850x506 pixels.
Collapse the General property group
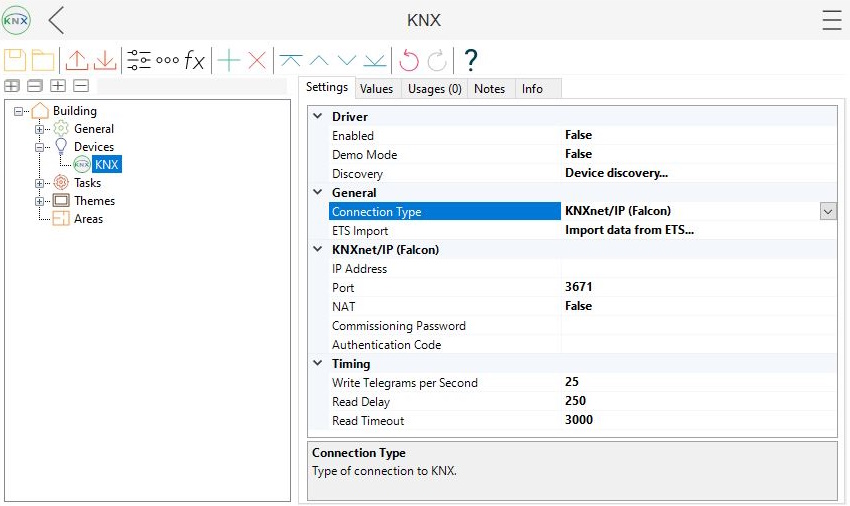[x=318, y=192]
